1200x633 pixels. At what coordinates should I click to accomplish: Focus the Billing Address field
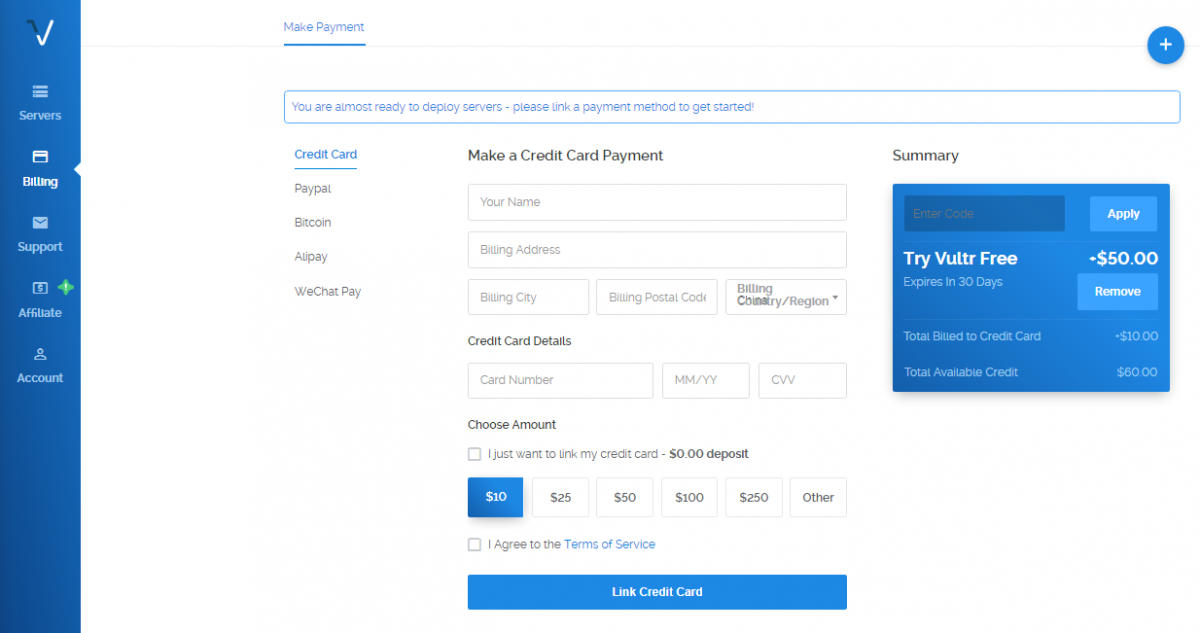point(657,250)
